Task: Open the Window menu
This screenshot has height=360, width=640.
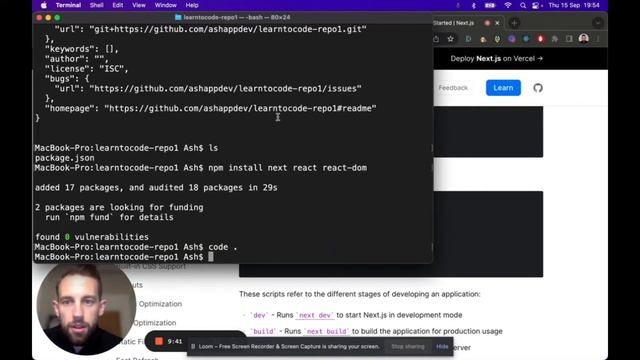Action: pos(165,5)
